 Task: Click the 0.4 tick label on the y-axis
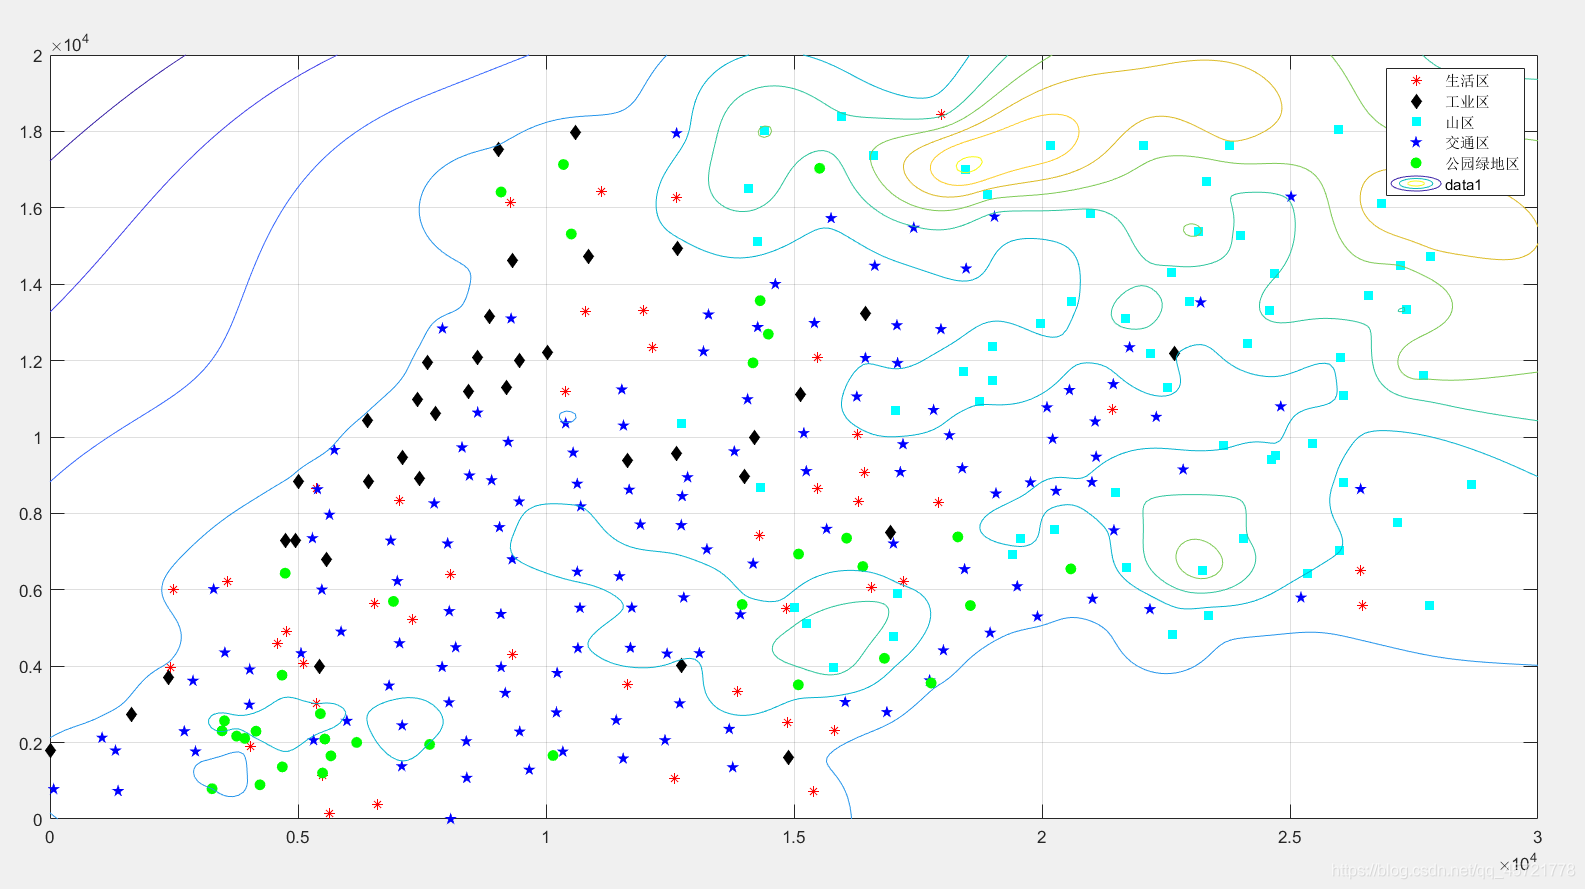click(31, 667)
